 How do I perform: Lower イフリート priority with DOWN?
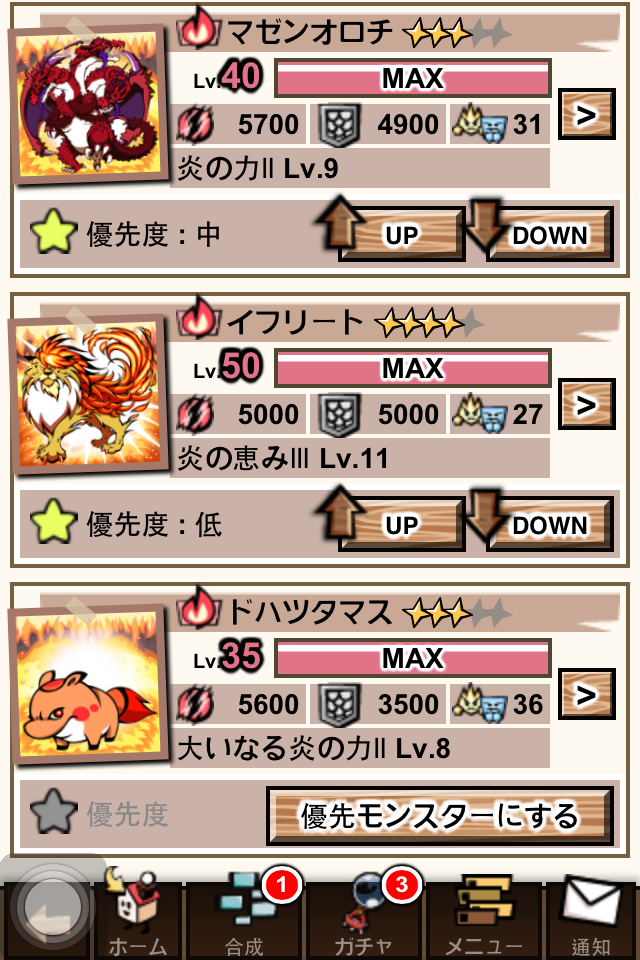pyautogui.click(x=540, y=523)
